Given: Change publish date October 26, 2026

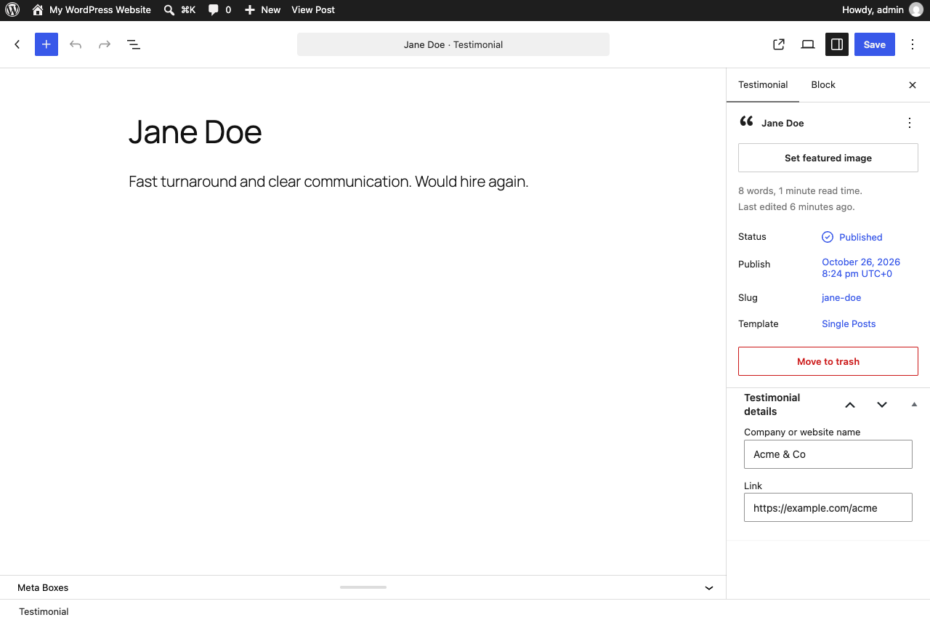Looking at the screenshot, I should 861,268.
